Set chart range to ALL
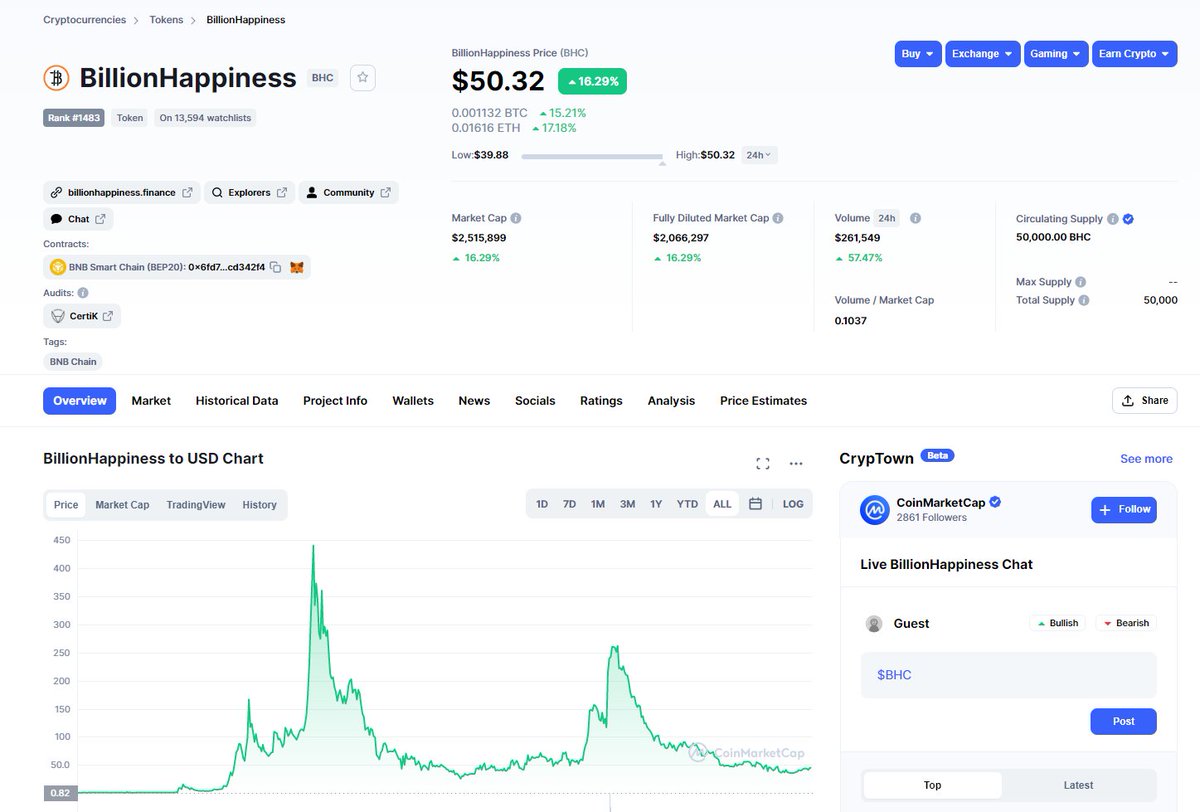The height and width of the screenshot is (812, 1200). [x=722, y=504]
